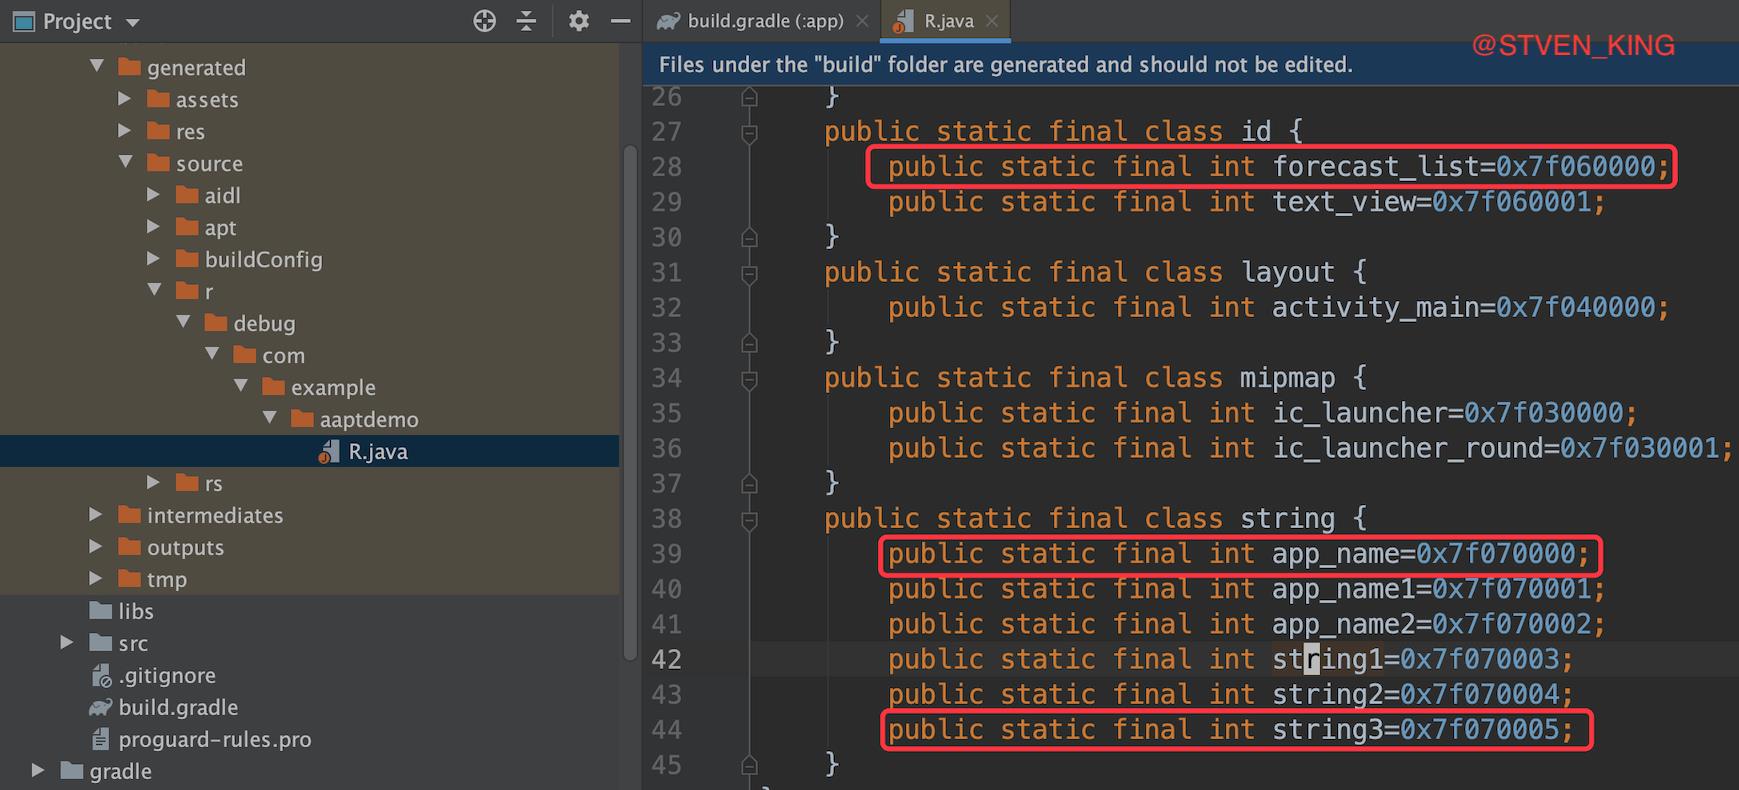The image size is (1739, 790).
Task: Expand the buildConfig folder
Action: click(154, 259)
